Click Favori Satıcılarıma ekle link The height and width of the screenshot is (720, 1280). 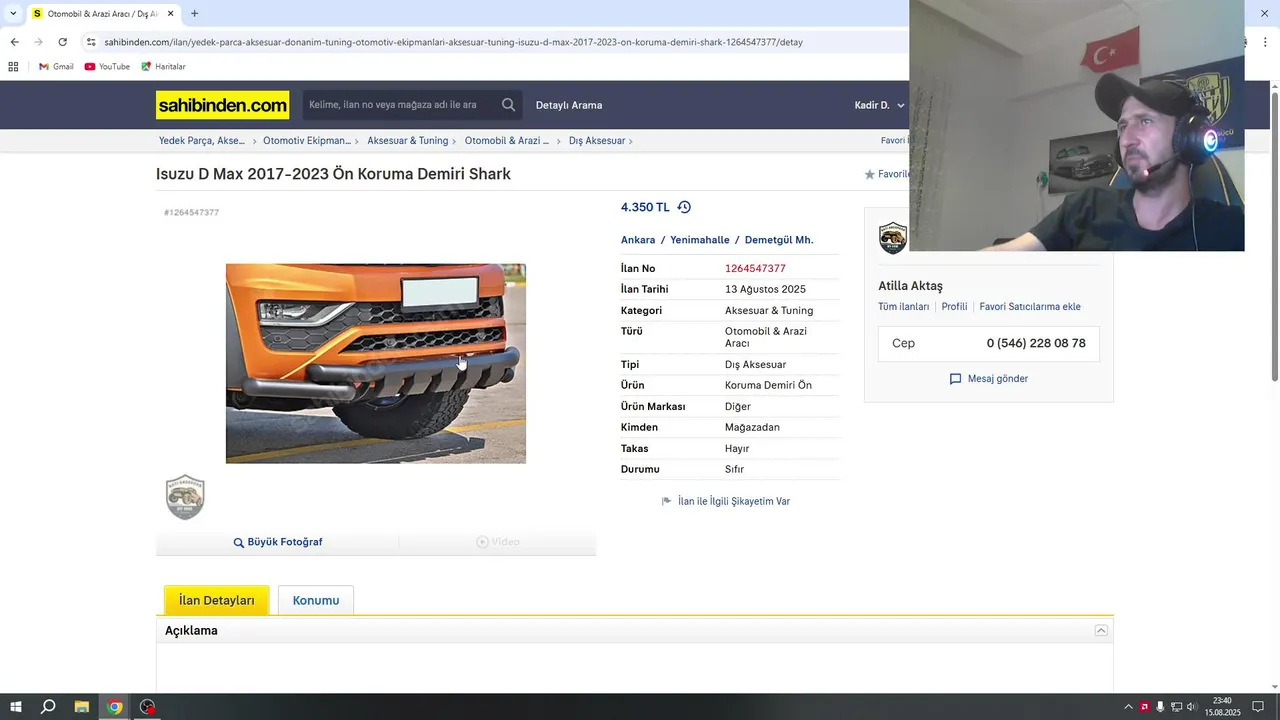[x=1030, y=307]
